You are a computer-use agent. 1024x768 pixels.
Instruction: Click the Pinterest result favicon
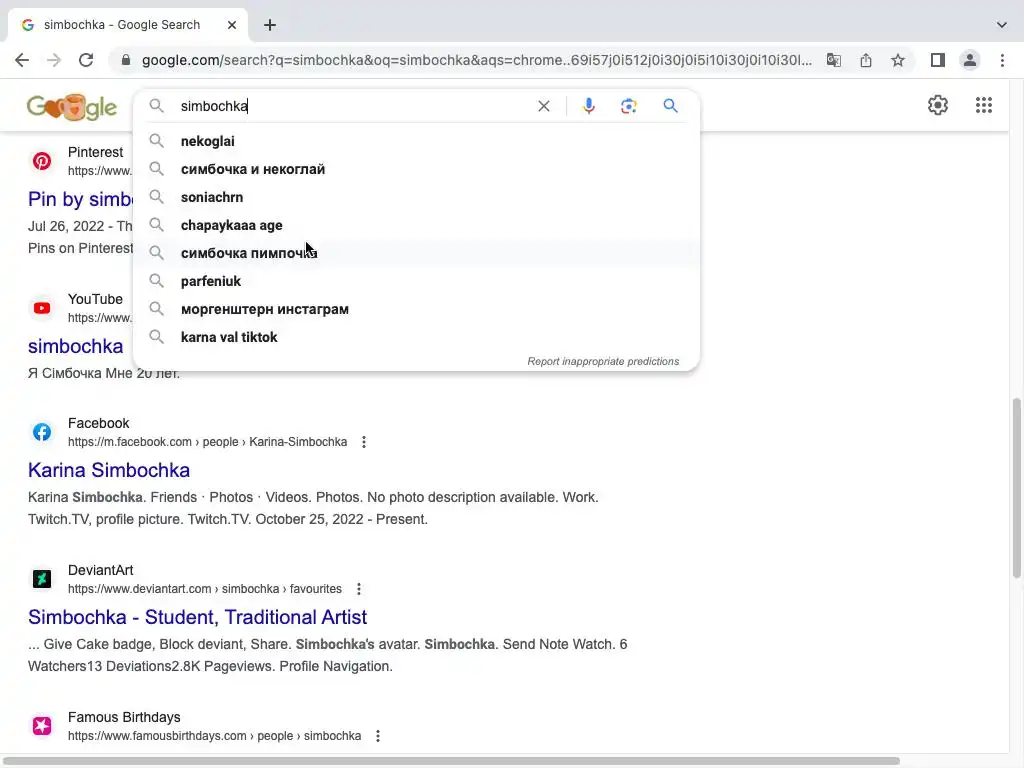click(42, 161)
